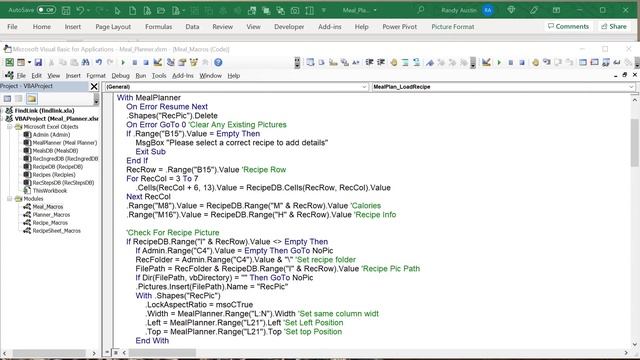Open the Insert UserForm dropdown arrow
This screenshot has width=640, height=360.
pos(29,62)
